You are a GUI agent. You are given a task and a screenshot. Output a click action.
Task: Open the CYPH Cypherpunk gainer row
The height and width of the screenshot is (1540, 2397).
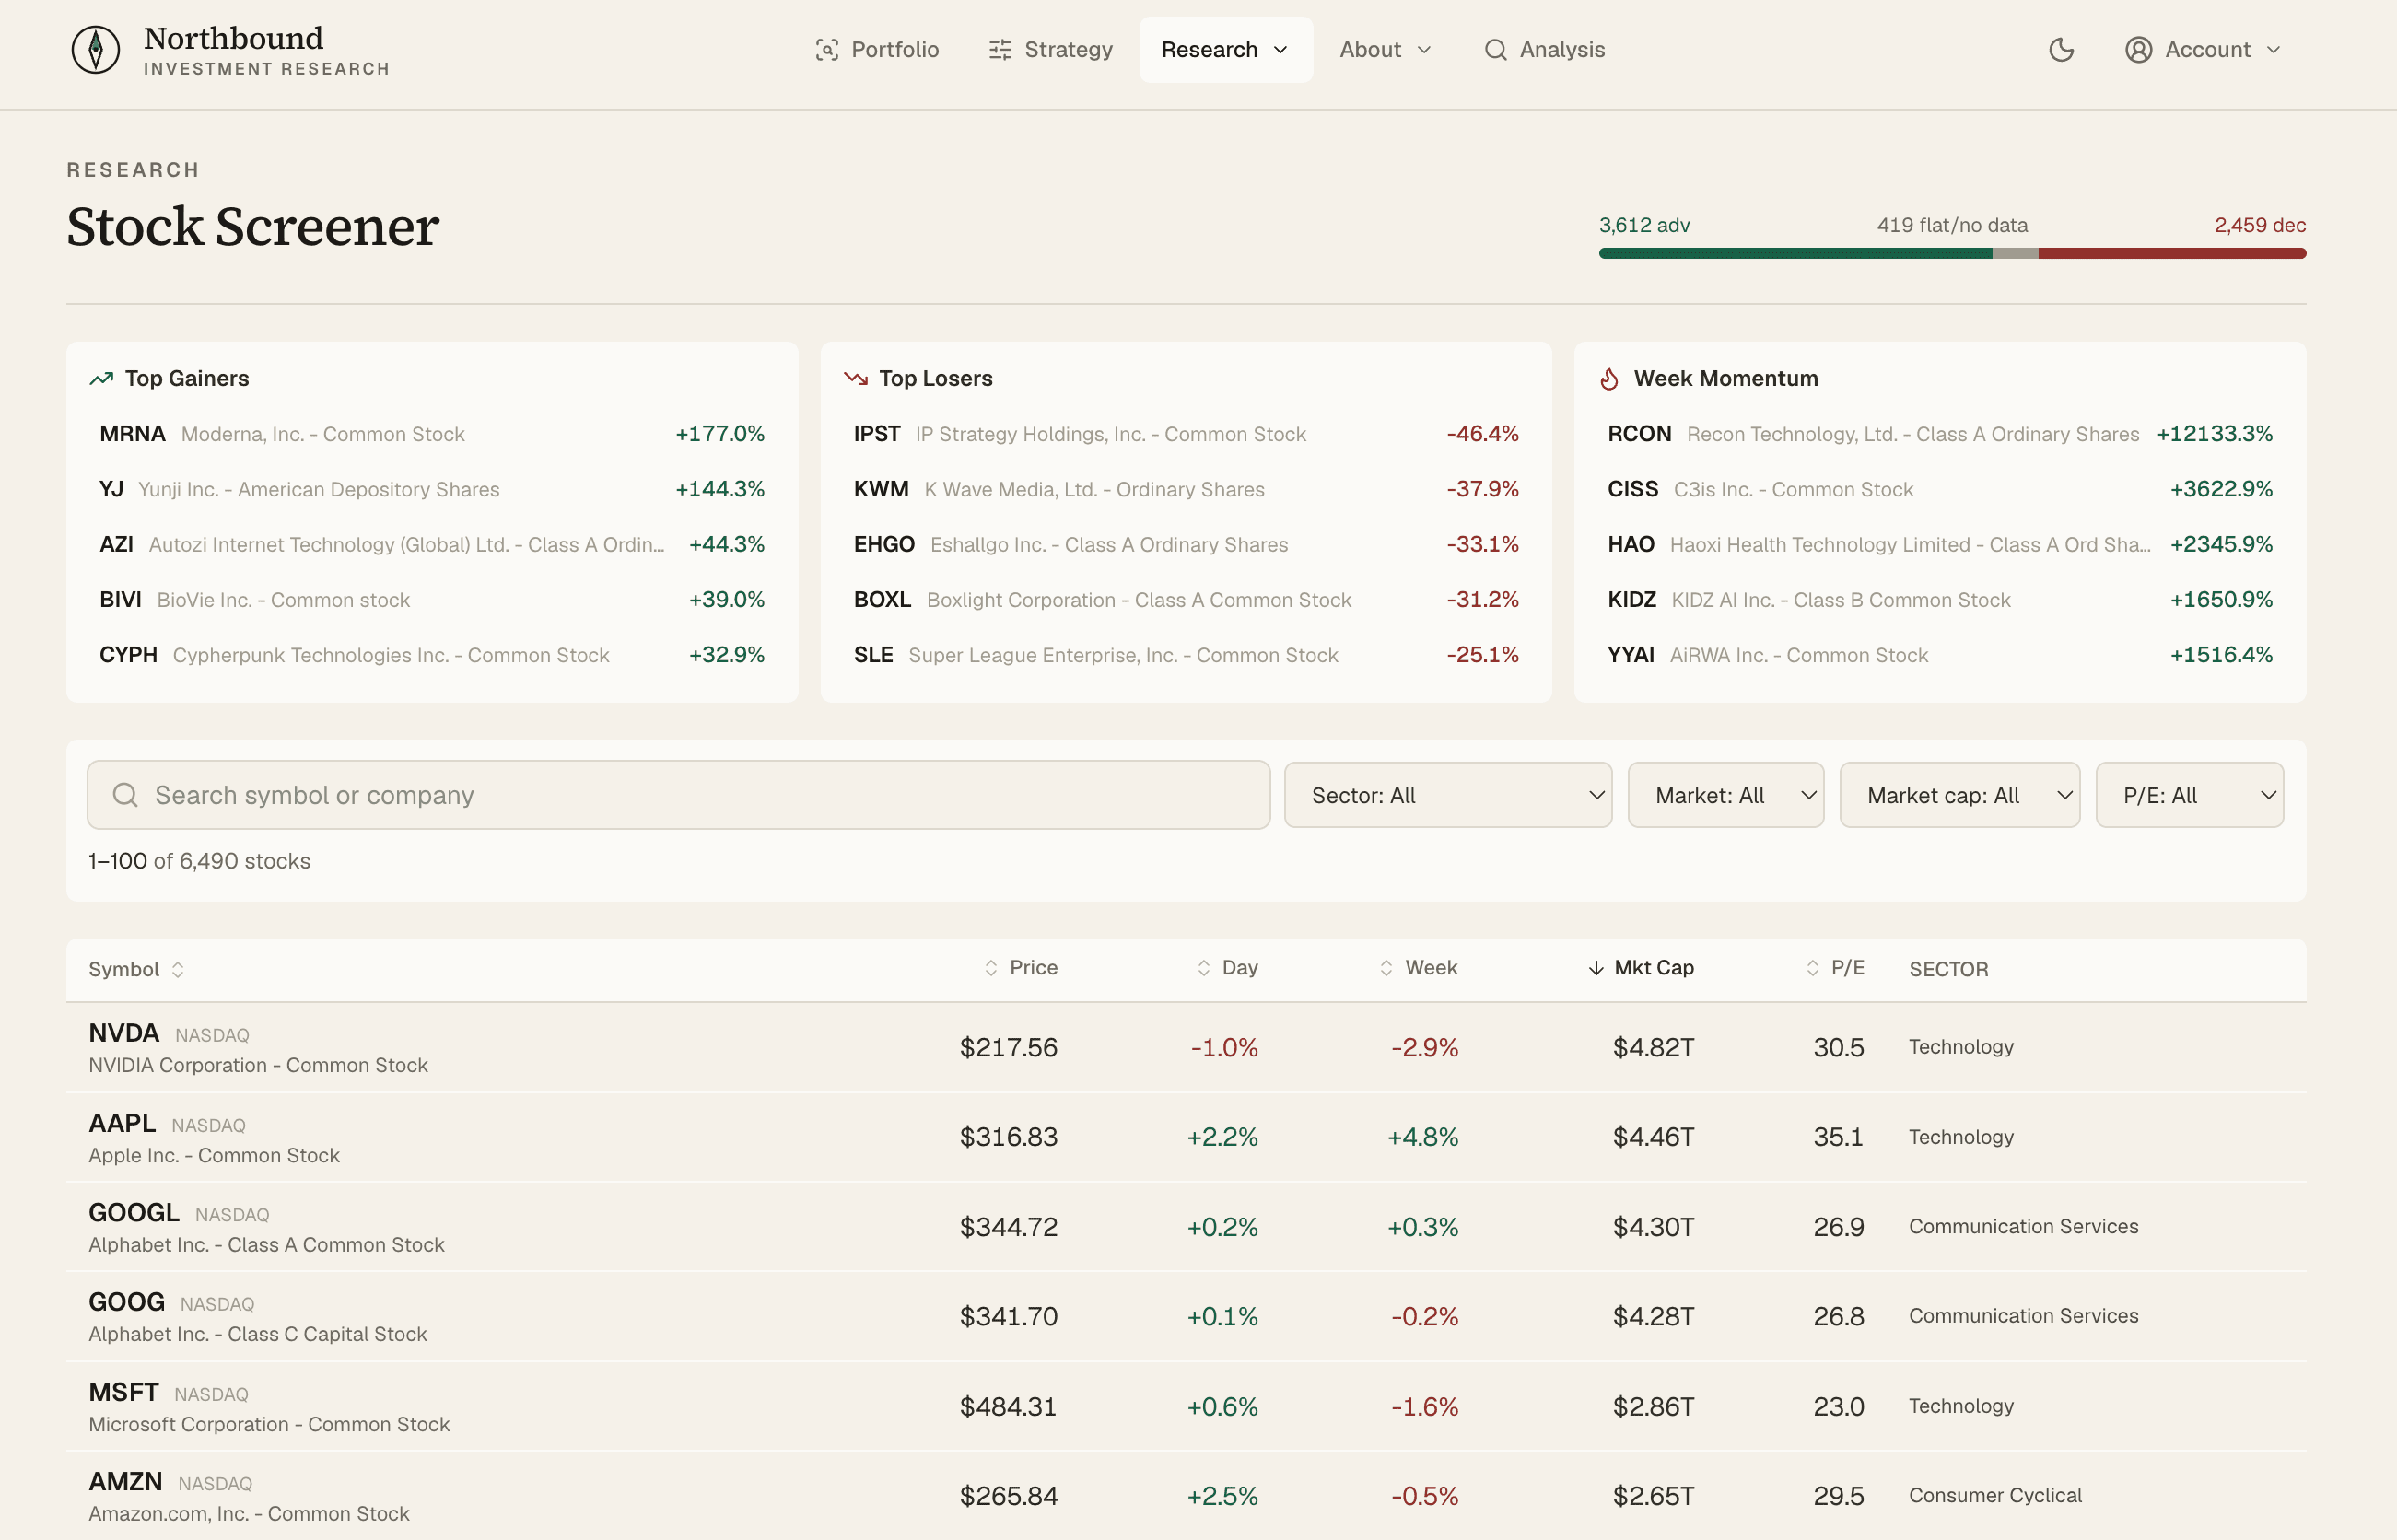432,655
